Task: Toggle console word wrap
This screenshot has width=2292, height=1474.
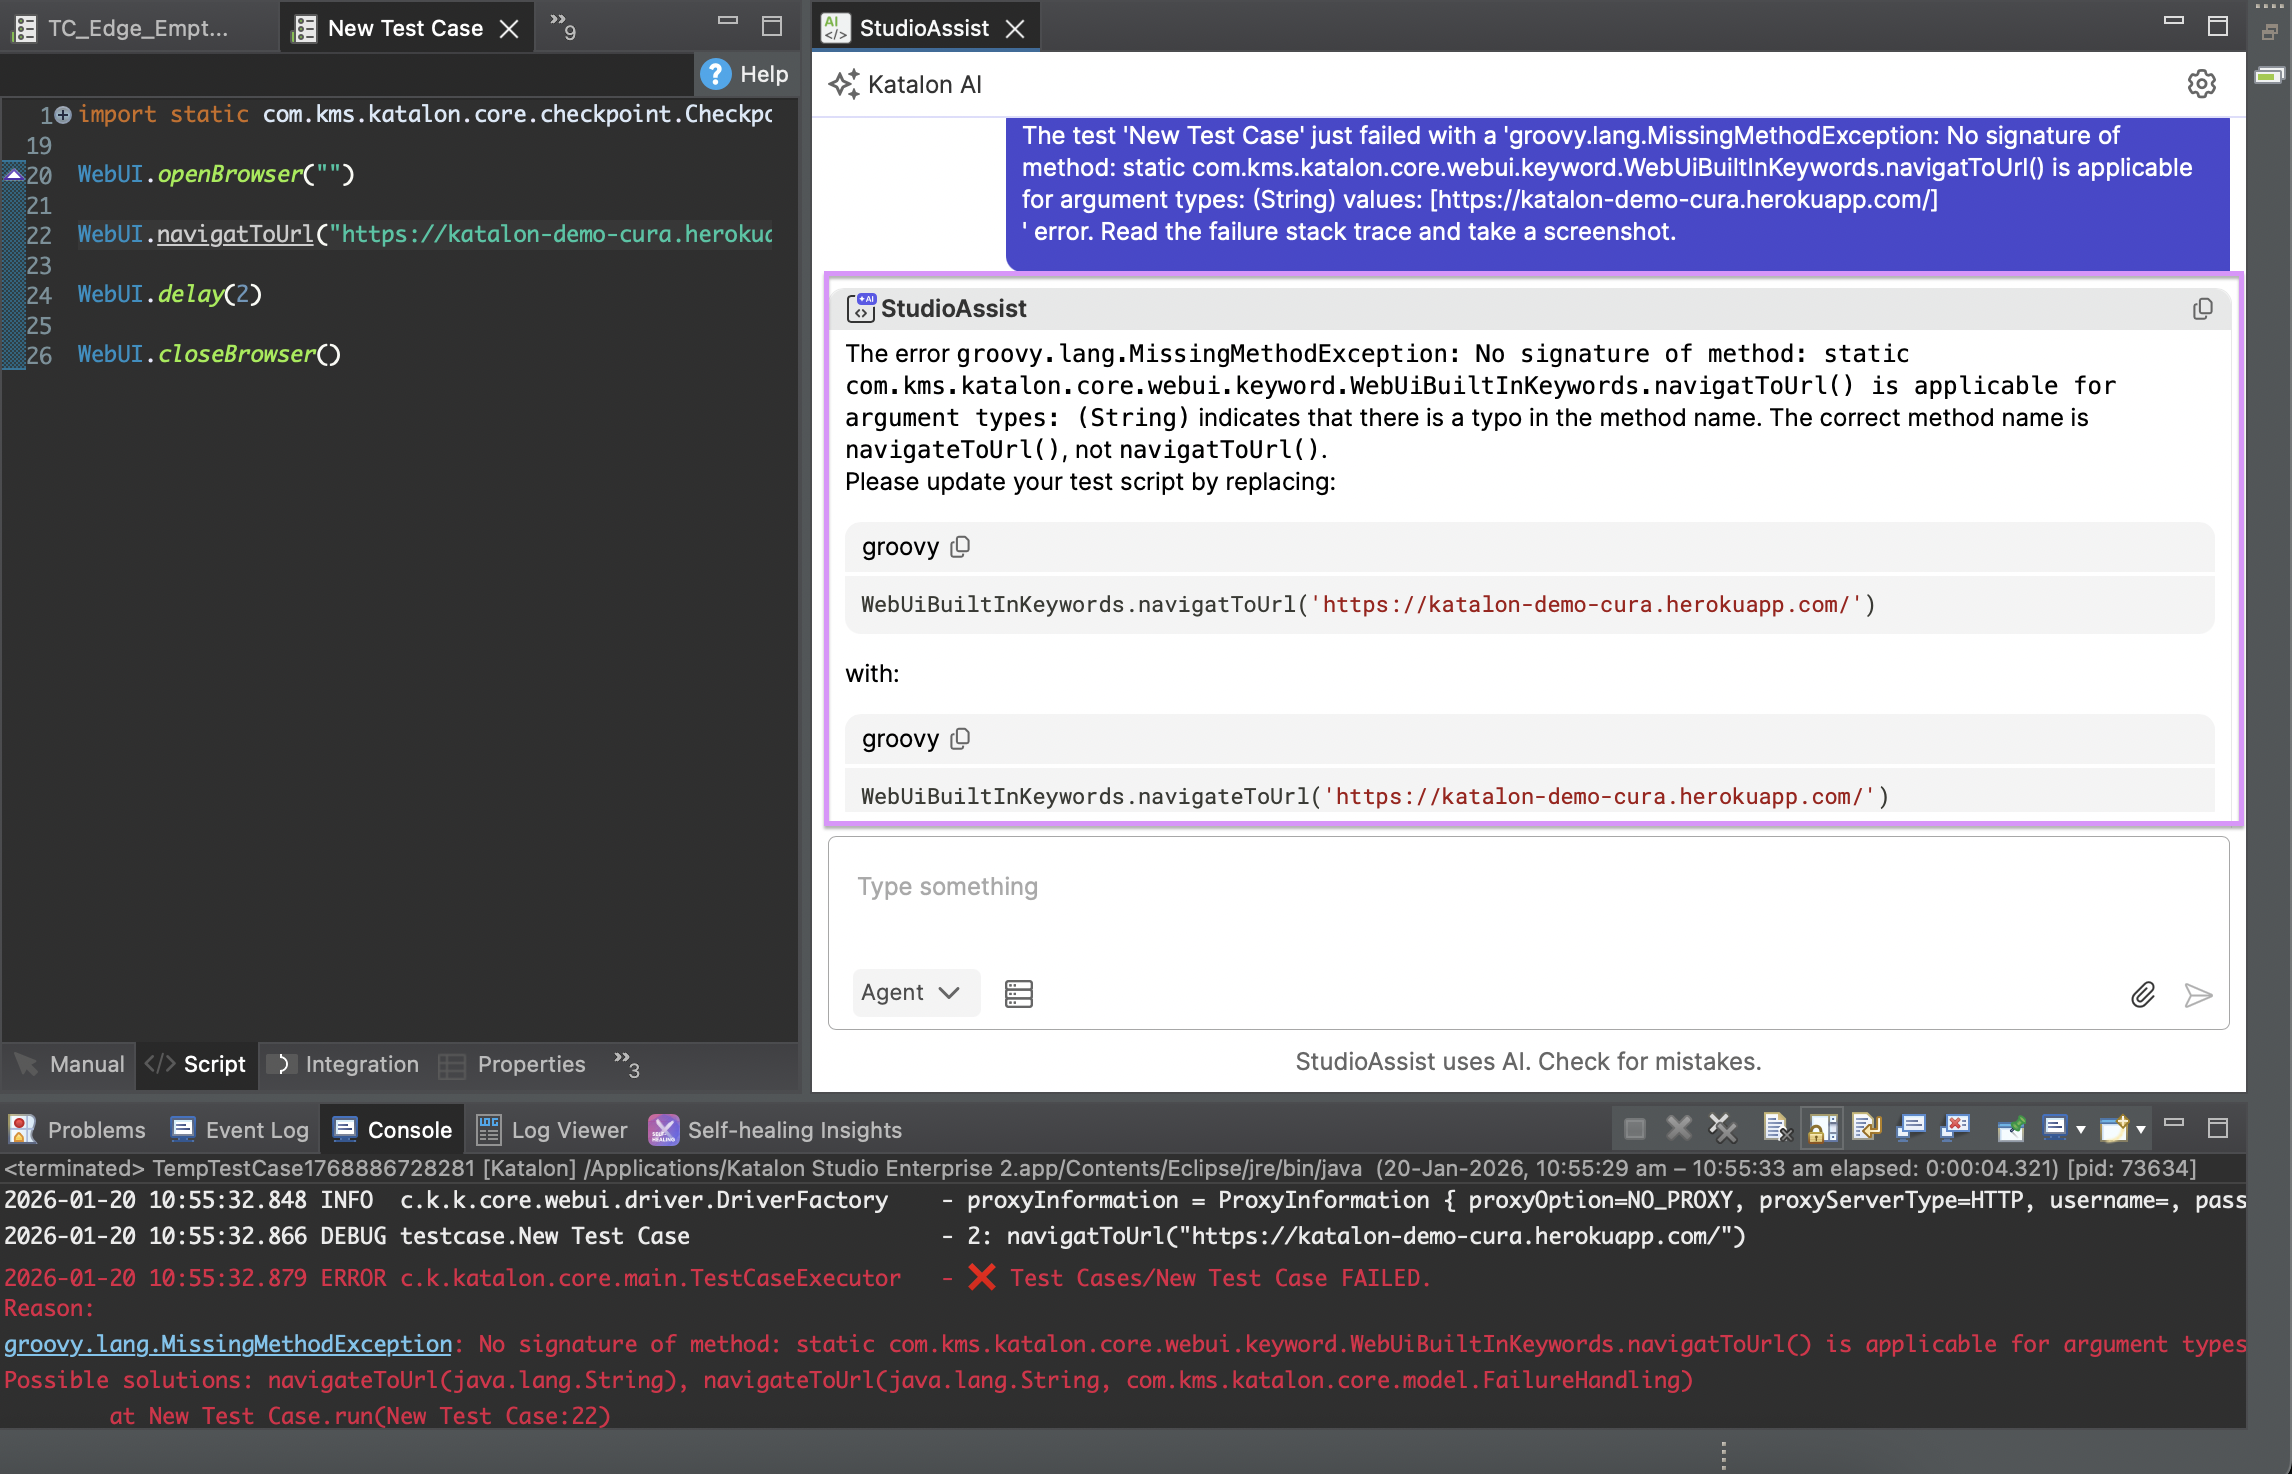Action: click(1866, 1129)
